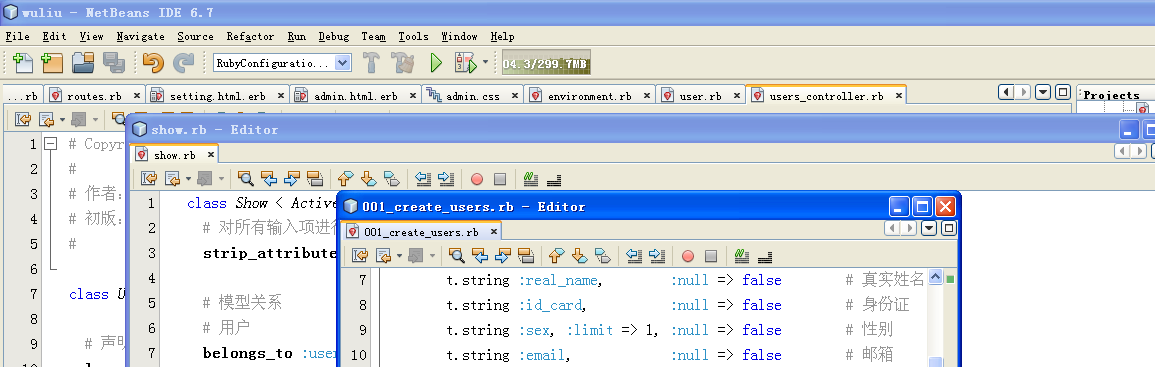This screenshot has width=1155, height=367.
Task: Jump to last edit in show.rb toolbar
Action: pos(148,178)
